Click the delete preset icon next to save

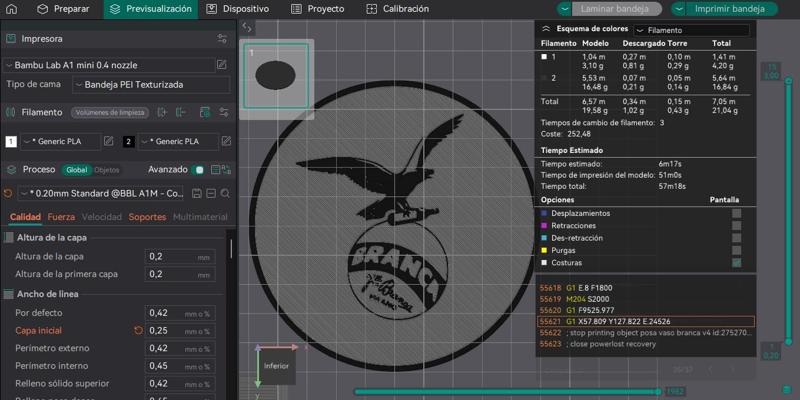click(211, 193)
